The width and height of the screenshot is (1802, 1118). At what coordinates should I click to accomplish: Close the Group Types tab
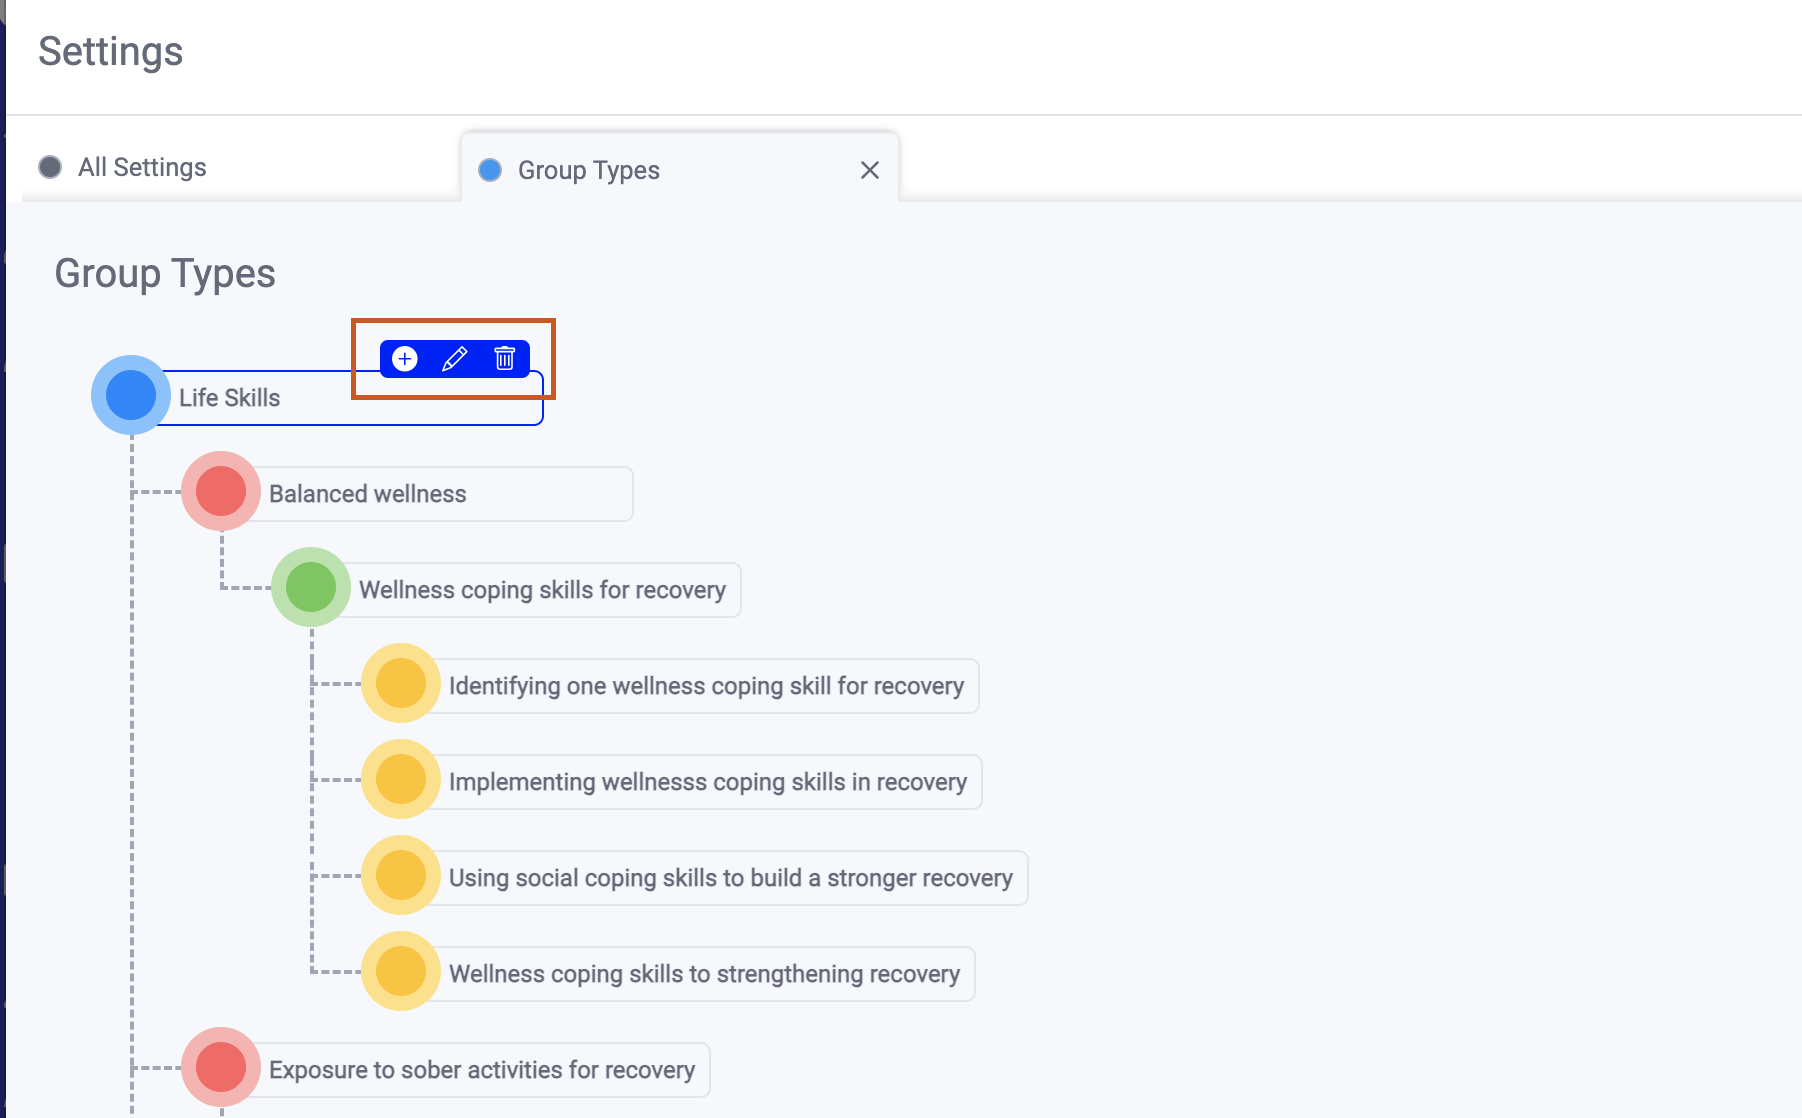869,170
